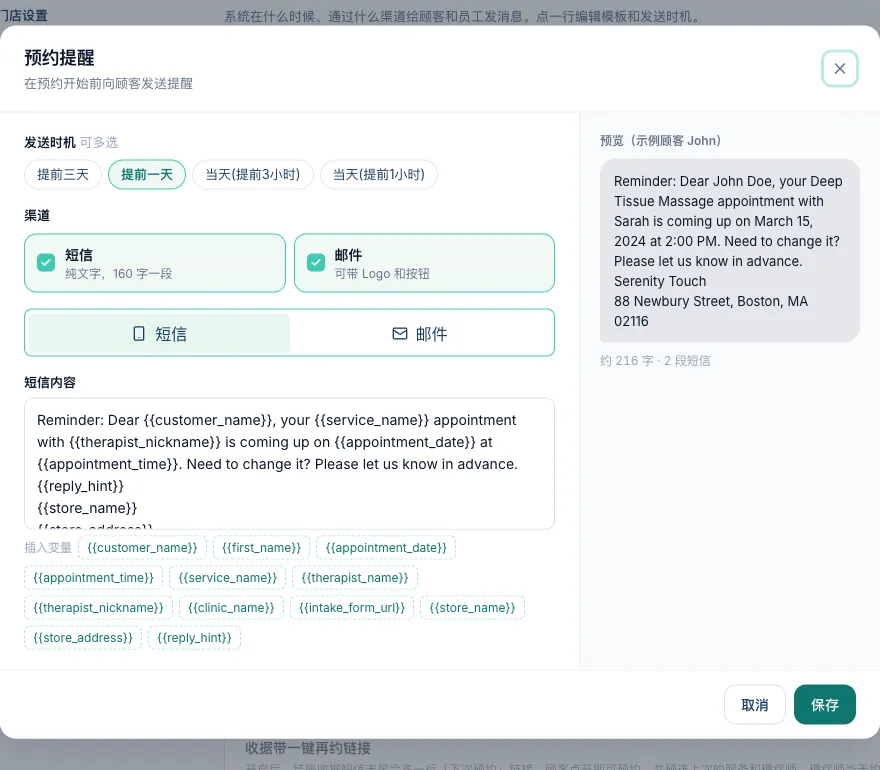This screenshot has height=770, width=880.
Task: Insert the {{store_name}} variable chip
Action: coord(472,608)
